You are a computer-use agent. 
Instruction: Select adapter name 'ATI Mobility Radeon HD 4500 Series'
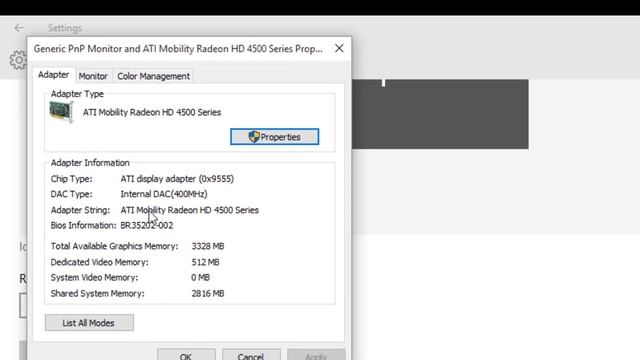pyautogui.click(x=152, y=112)
